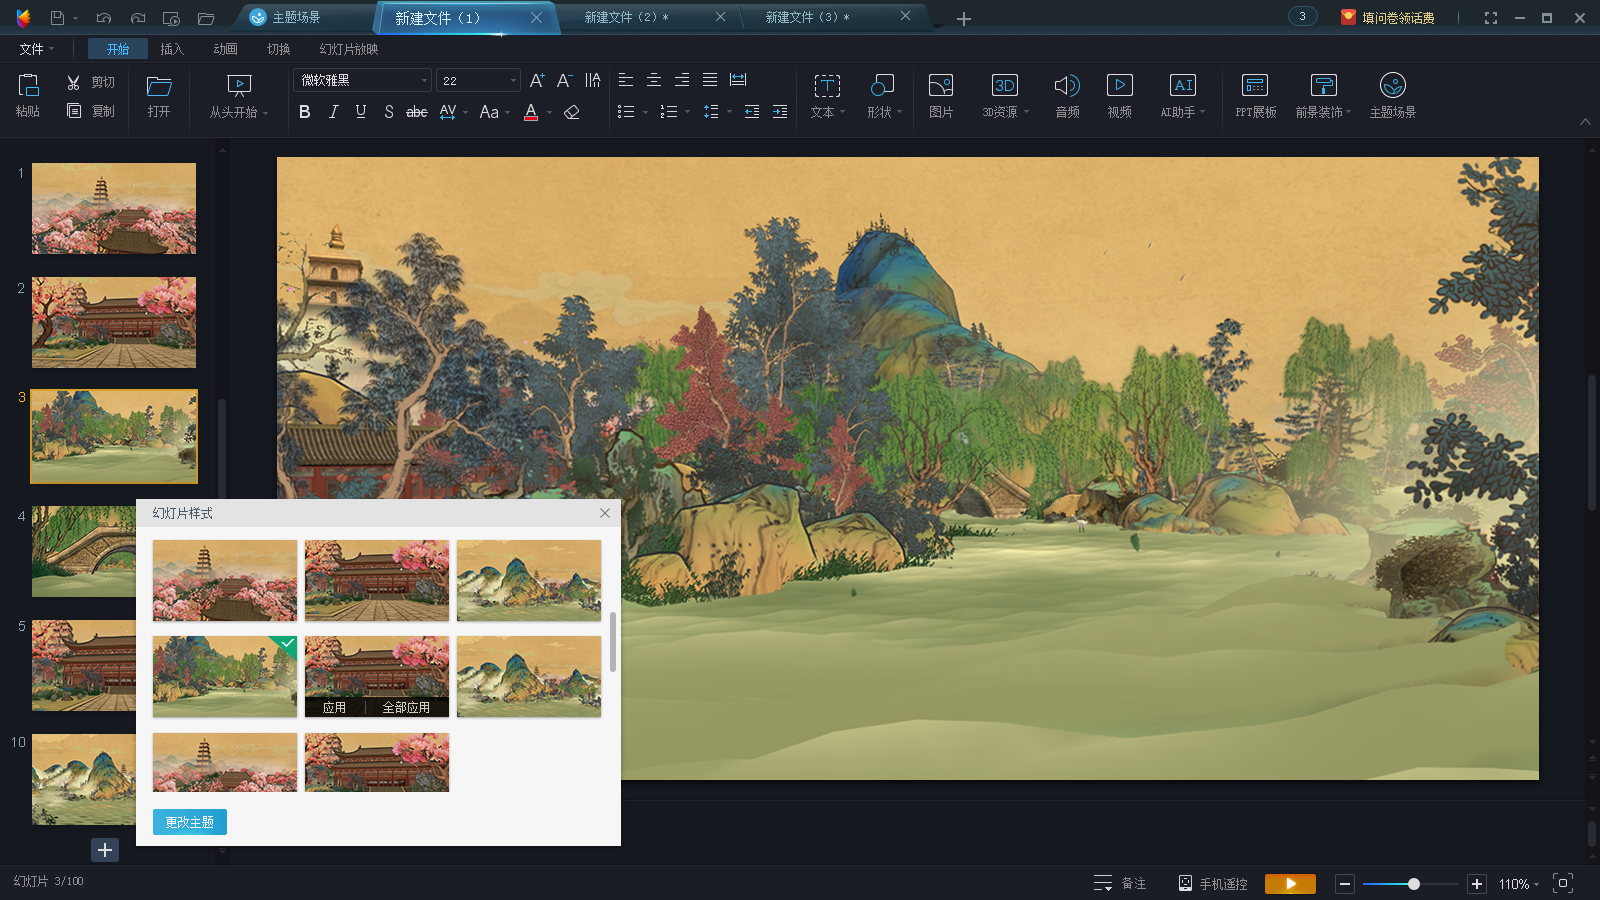
Task: Switch to the 开始 ribbon tab
Action: (x=118, y=49)
